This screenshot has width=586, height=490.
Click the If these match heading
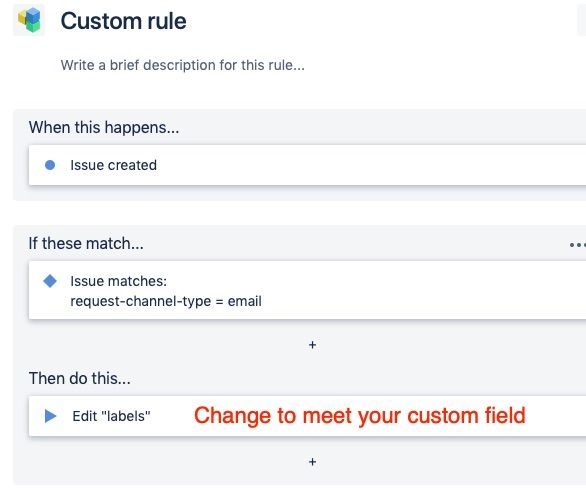click(86, 243)
